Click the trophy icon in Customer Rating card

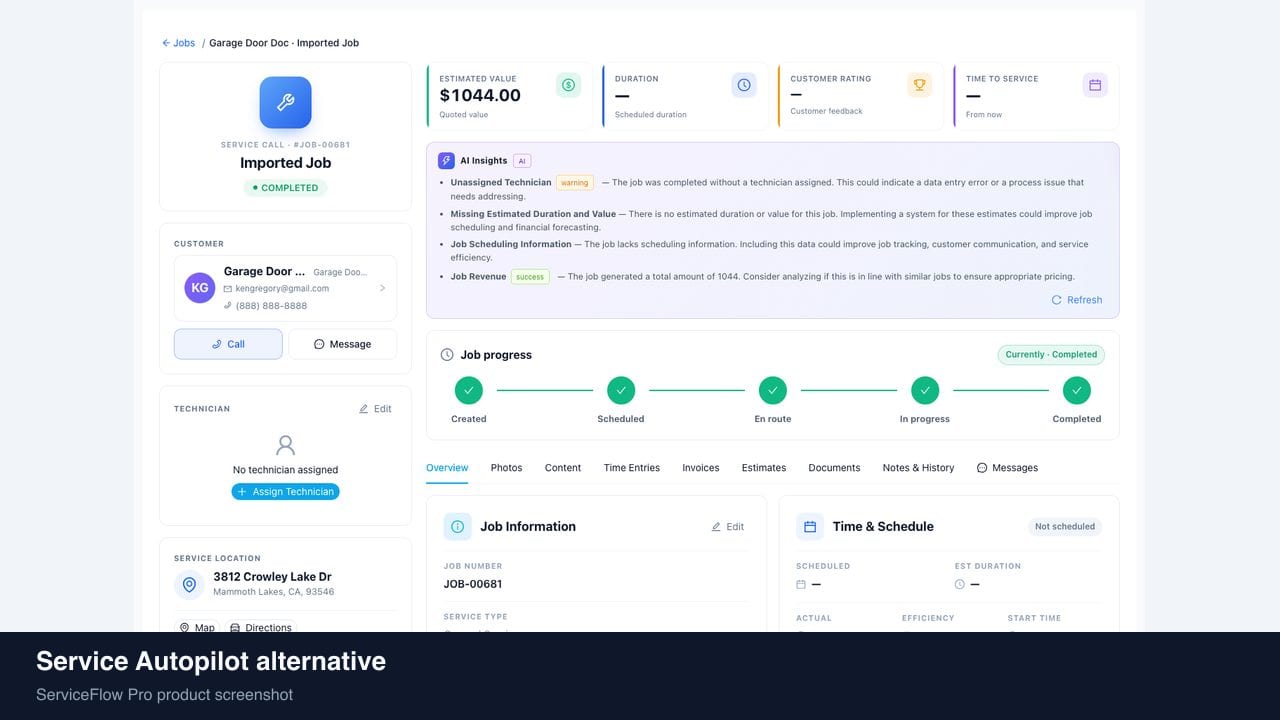pos(919,85)
